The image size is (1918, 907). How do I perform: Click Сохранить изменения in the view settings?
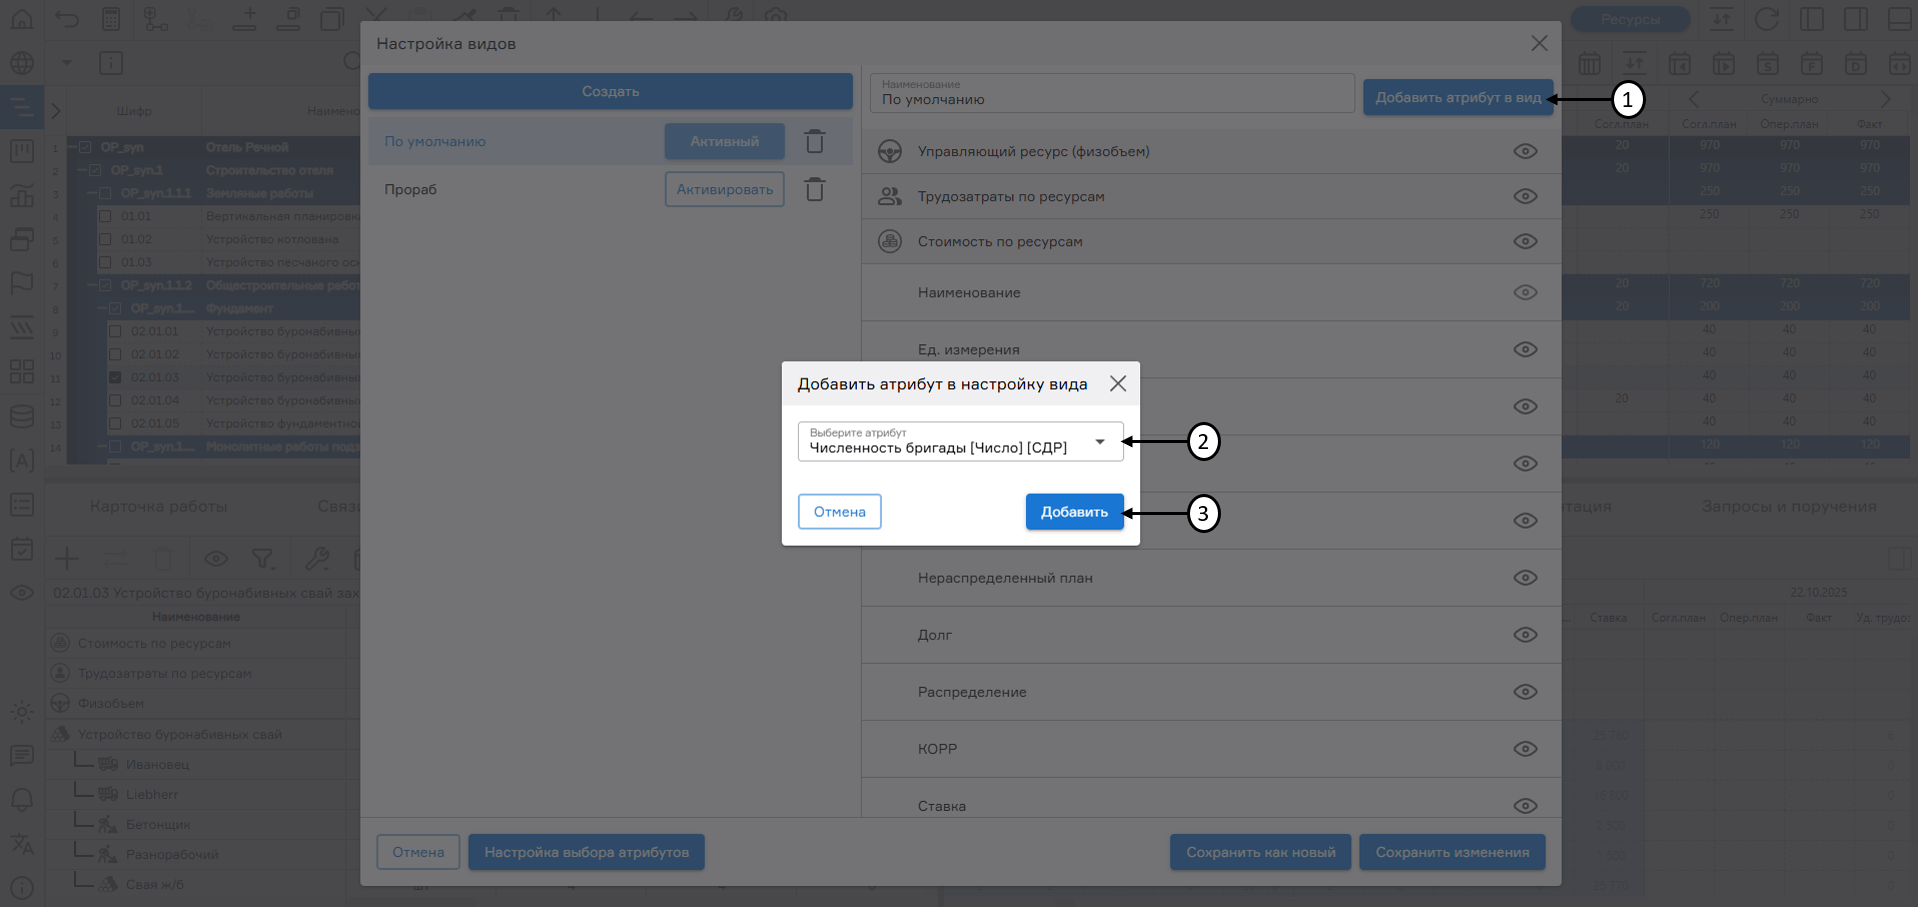[x=1452, y=852]
